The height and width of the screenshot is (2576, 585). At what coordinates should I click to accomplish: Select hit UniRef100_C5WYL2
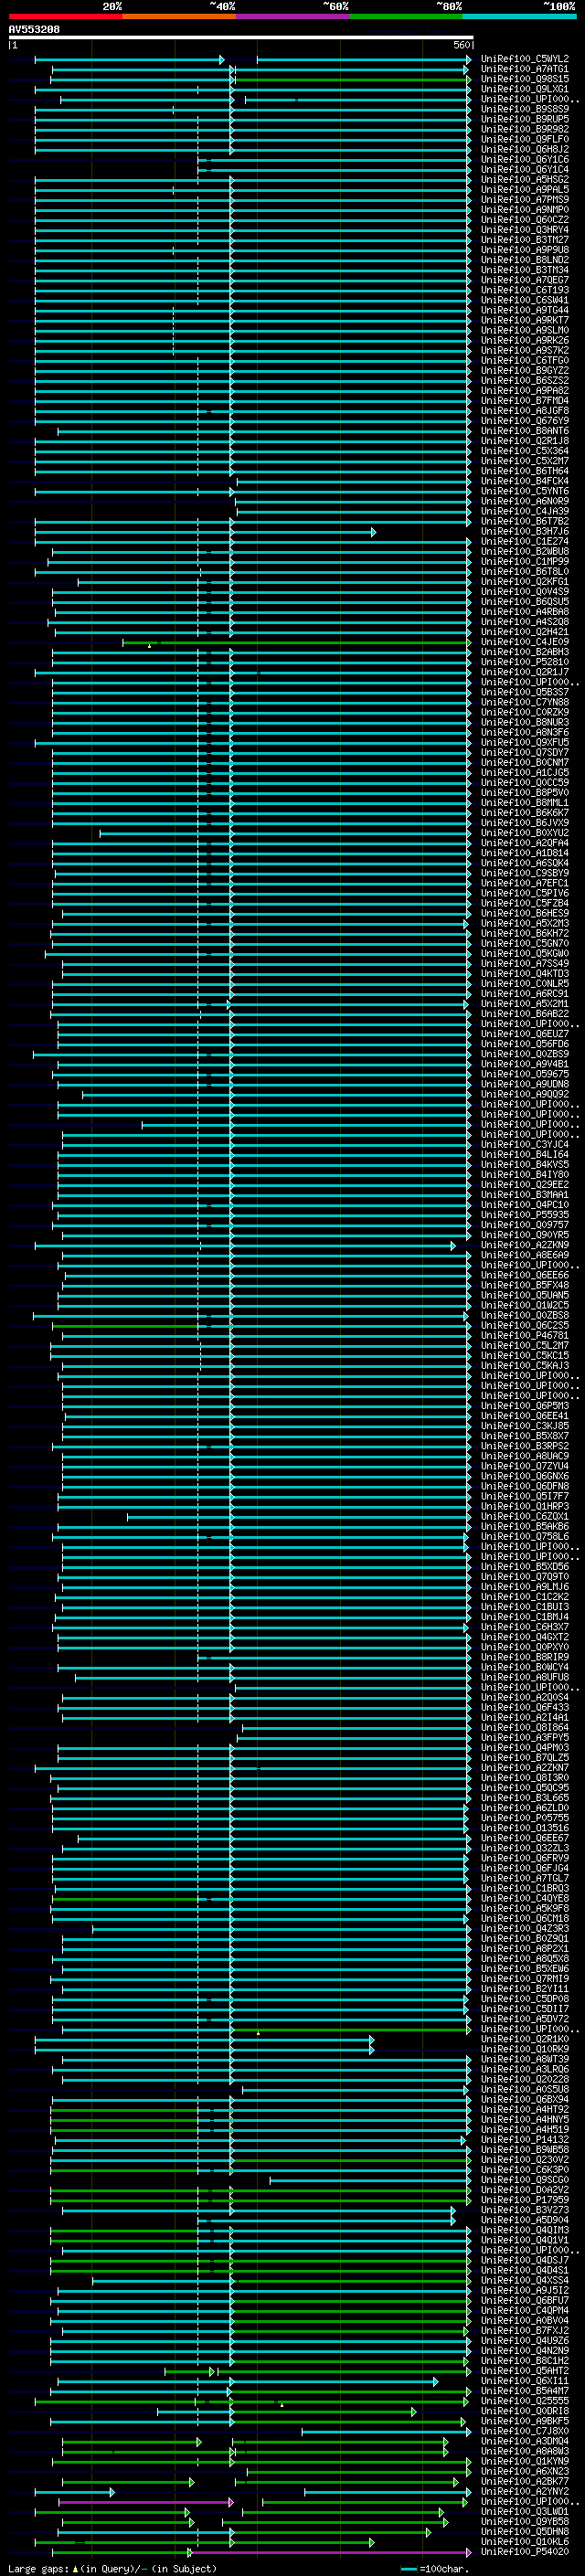coord(525,59)
